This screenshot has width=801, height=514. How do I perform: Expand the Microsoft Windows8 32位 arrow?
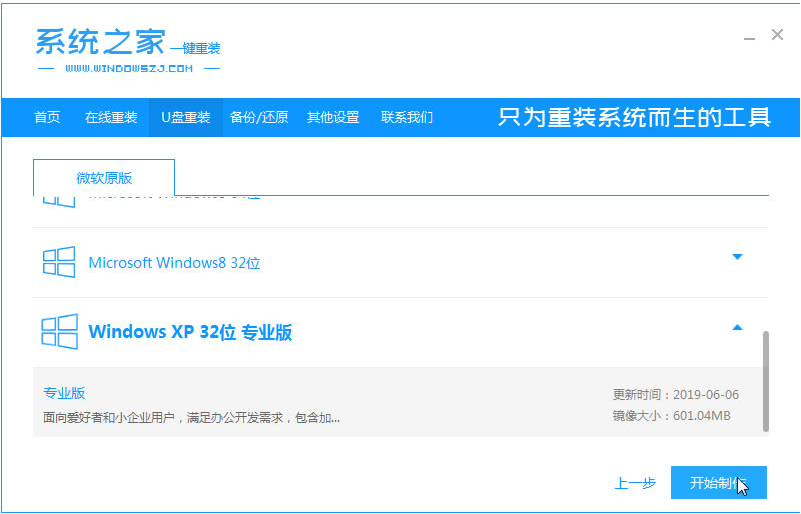pos(737,257)
